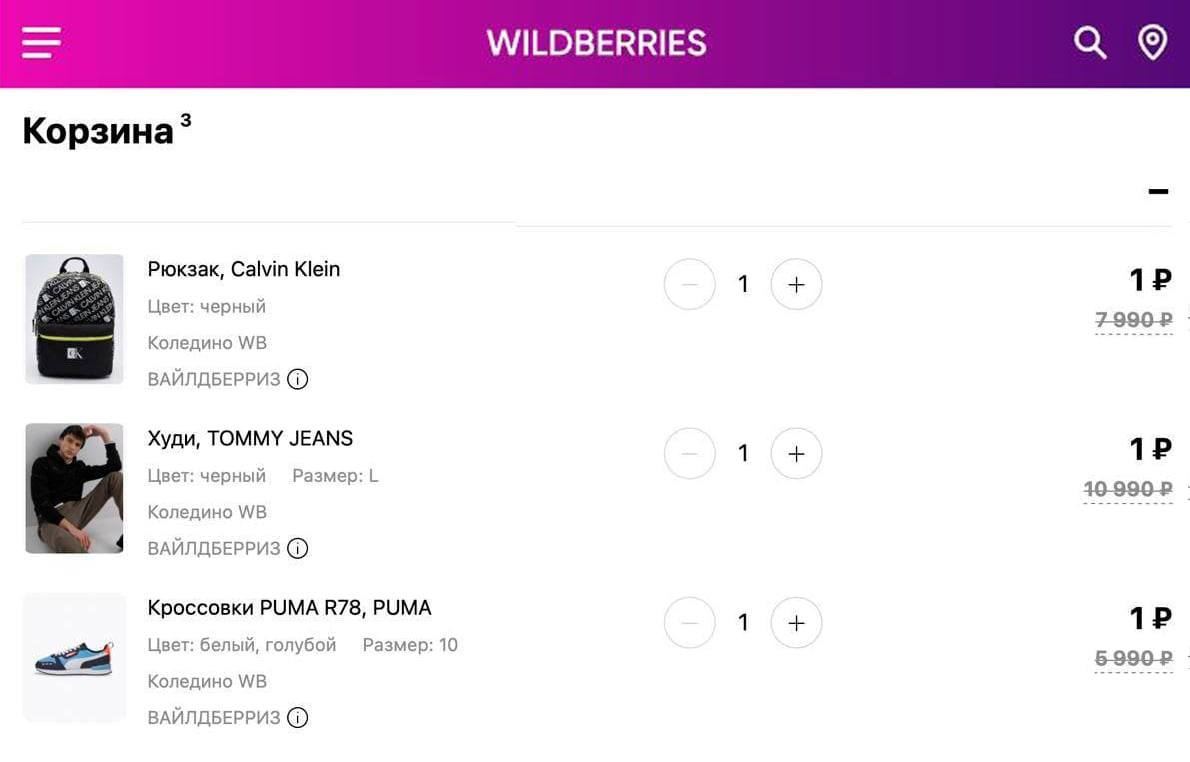Open the pickup location pin icon
Screen dimensions: 1190x762
[1153, 43]
